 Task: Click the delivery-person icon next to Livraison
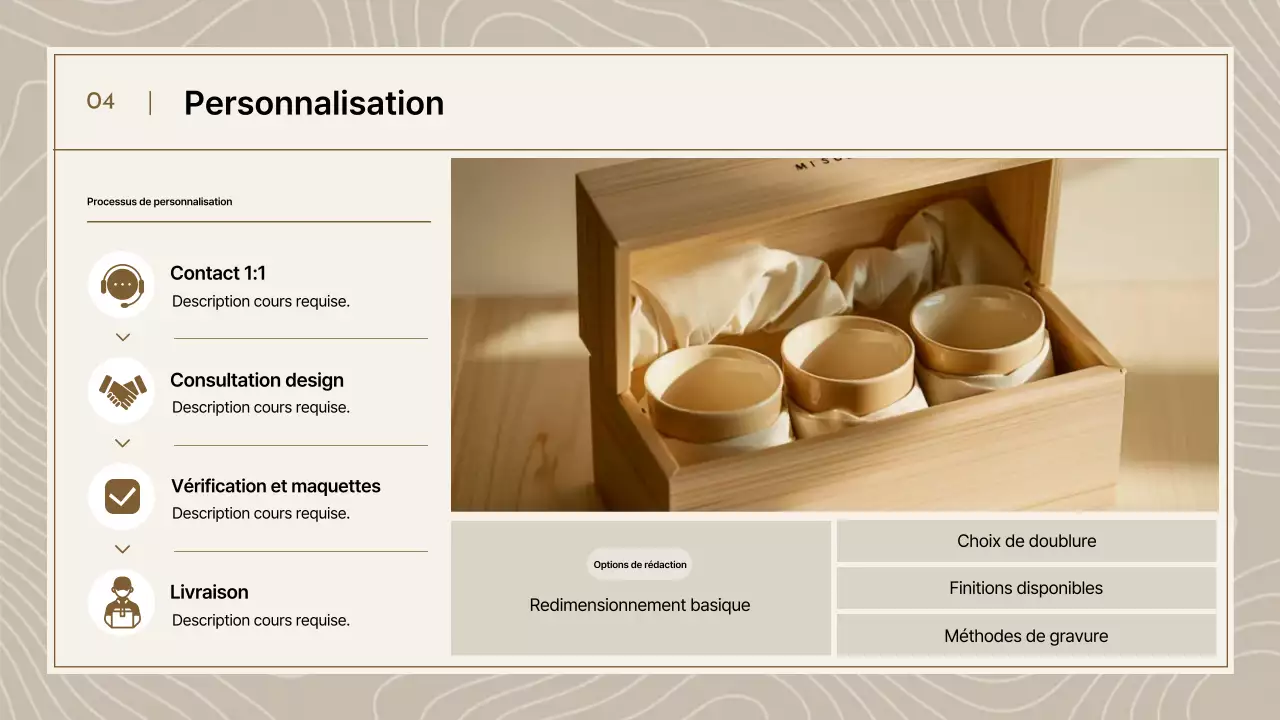click(121, 602)
